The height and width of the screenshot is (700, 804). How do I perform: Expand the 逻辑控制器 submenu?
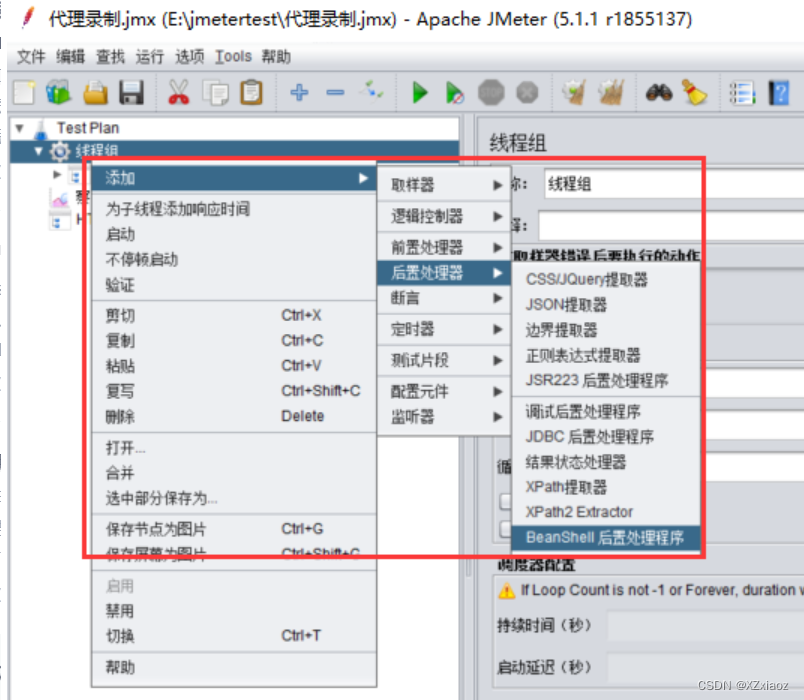pos(444,216)
